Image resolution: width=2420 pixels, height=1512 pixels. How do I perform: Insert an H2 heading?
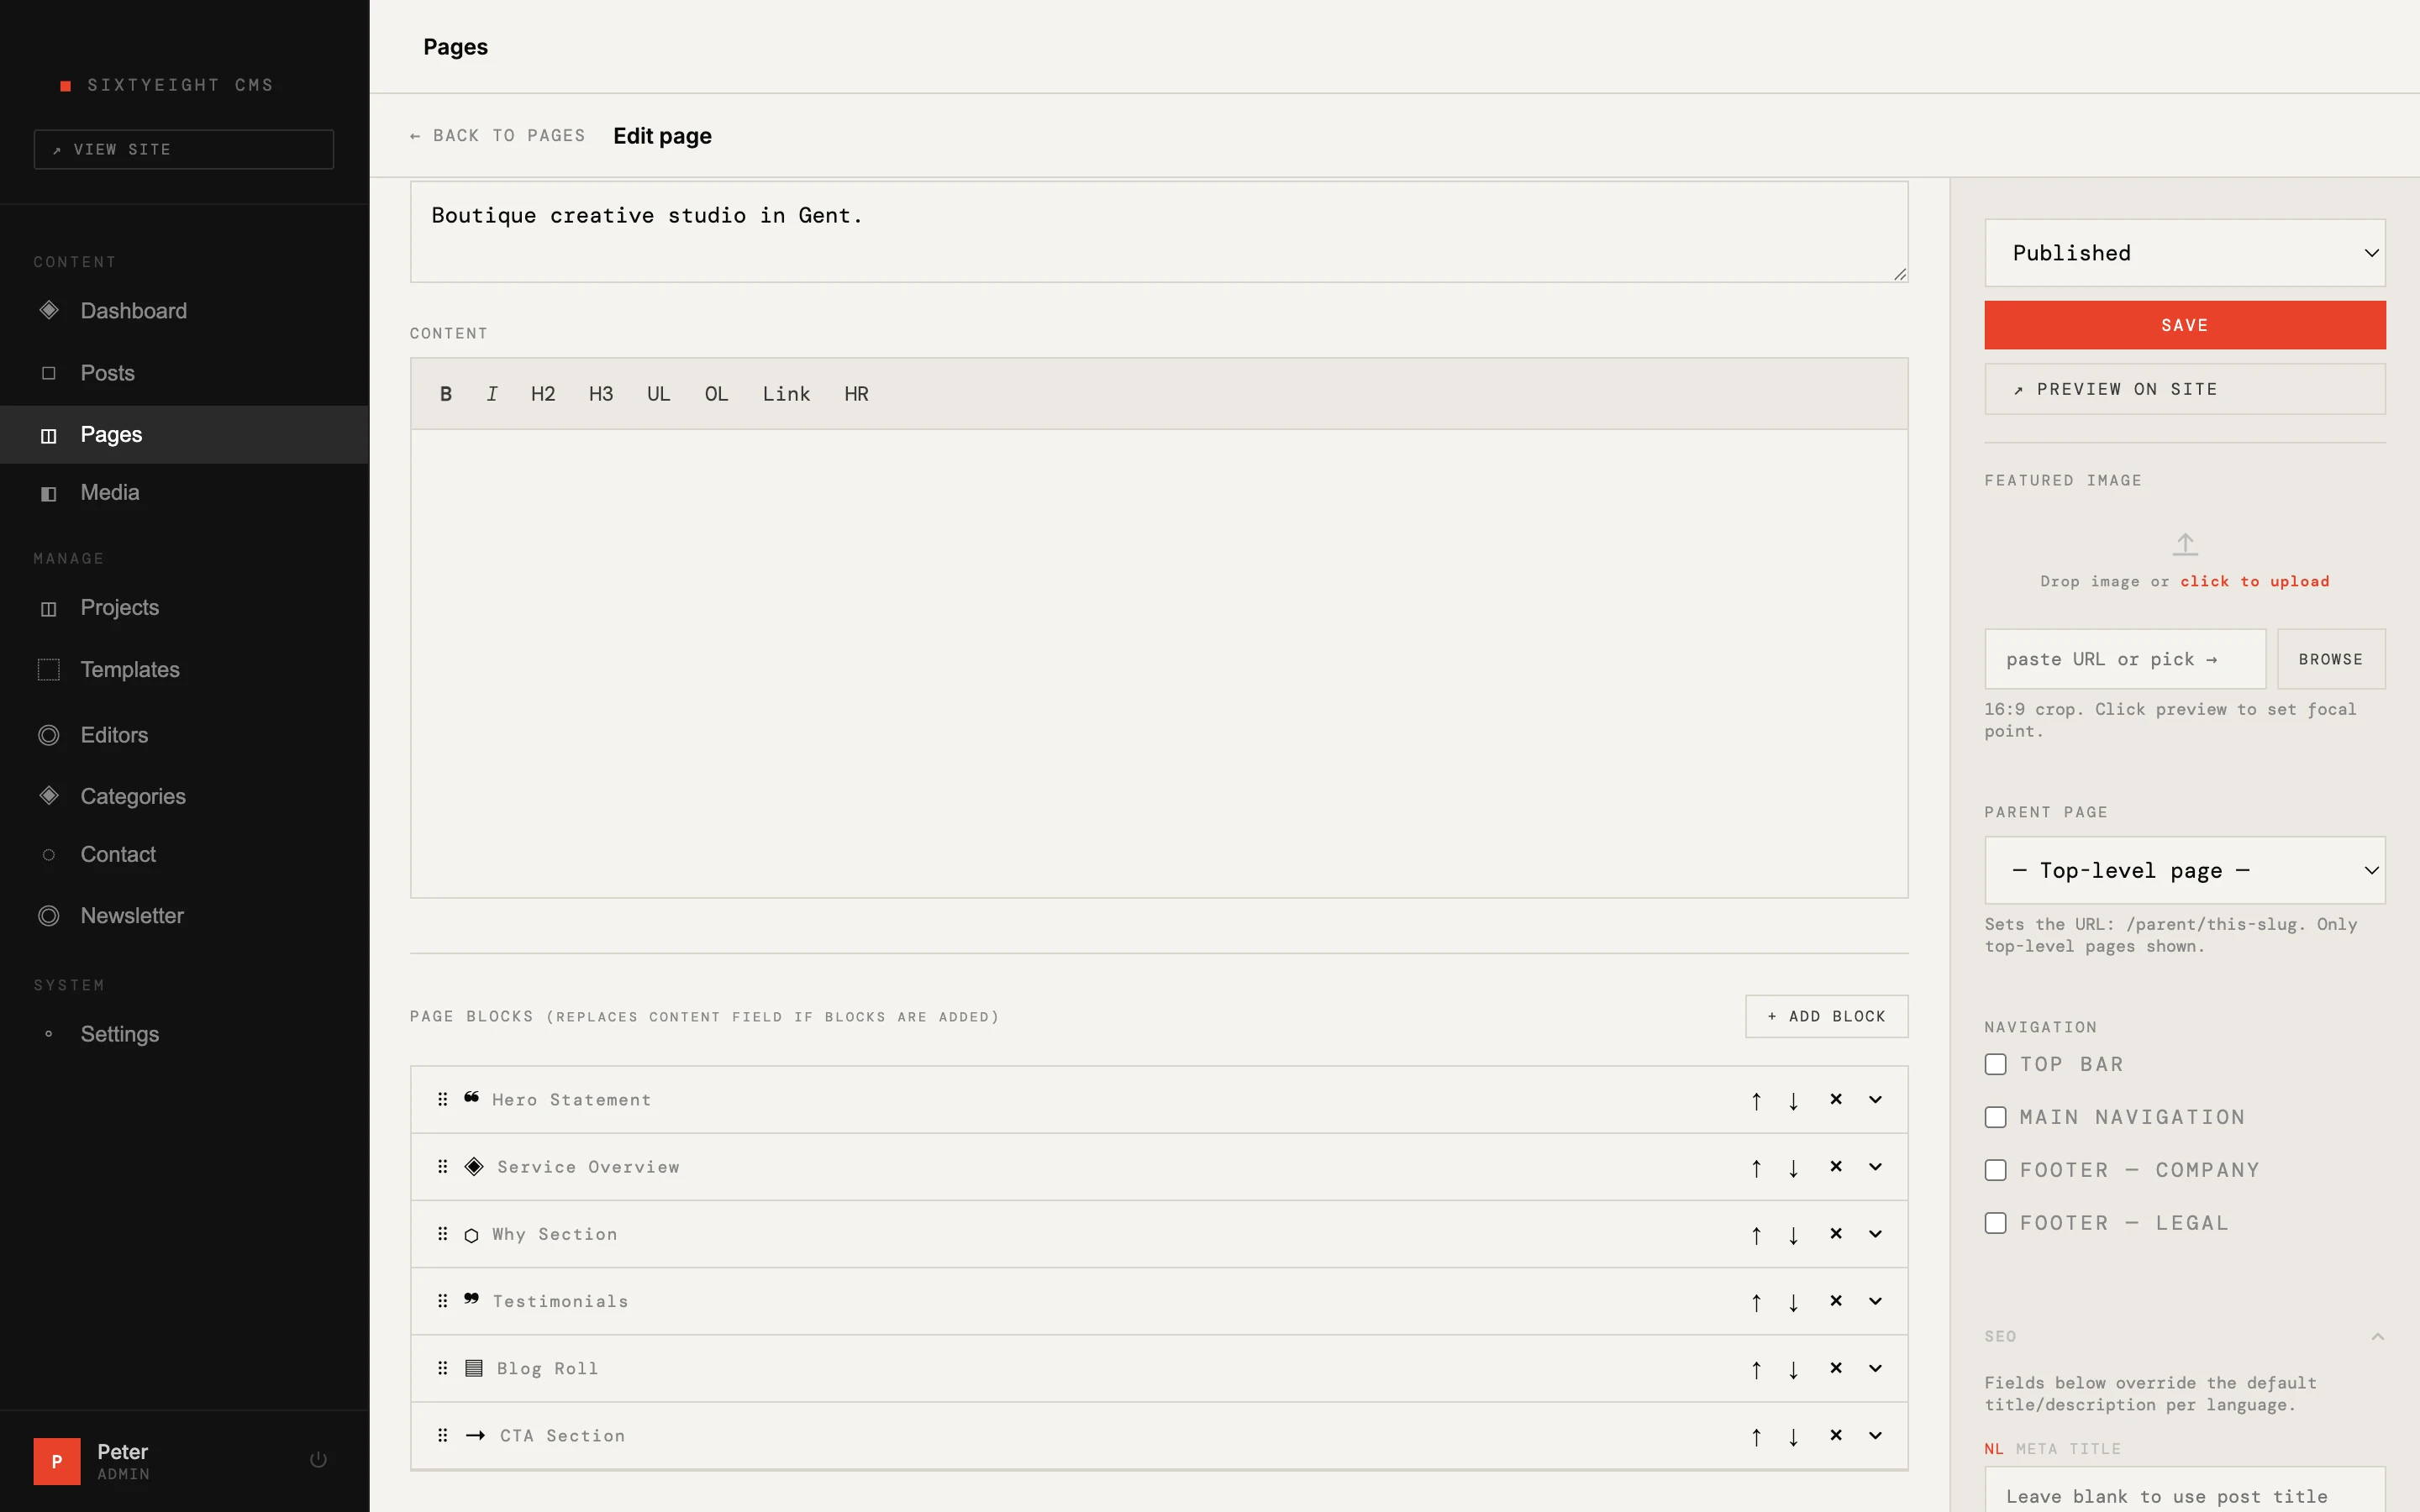point(543,394)
